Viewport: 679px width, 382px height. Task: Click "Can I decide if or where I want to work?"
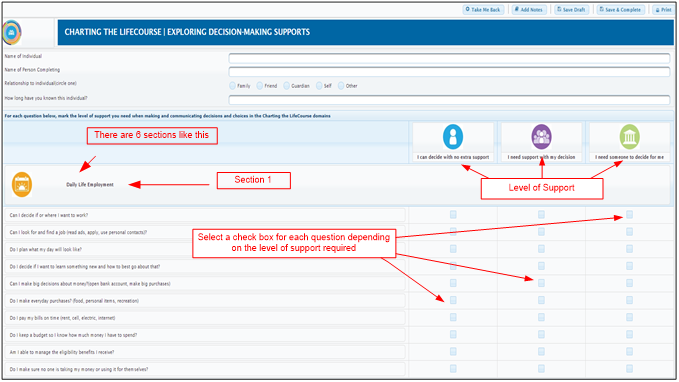[49, 215]
